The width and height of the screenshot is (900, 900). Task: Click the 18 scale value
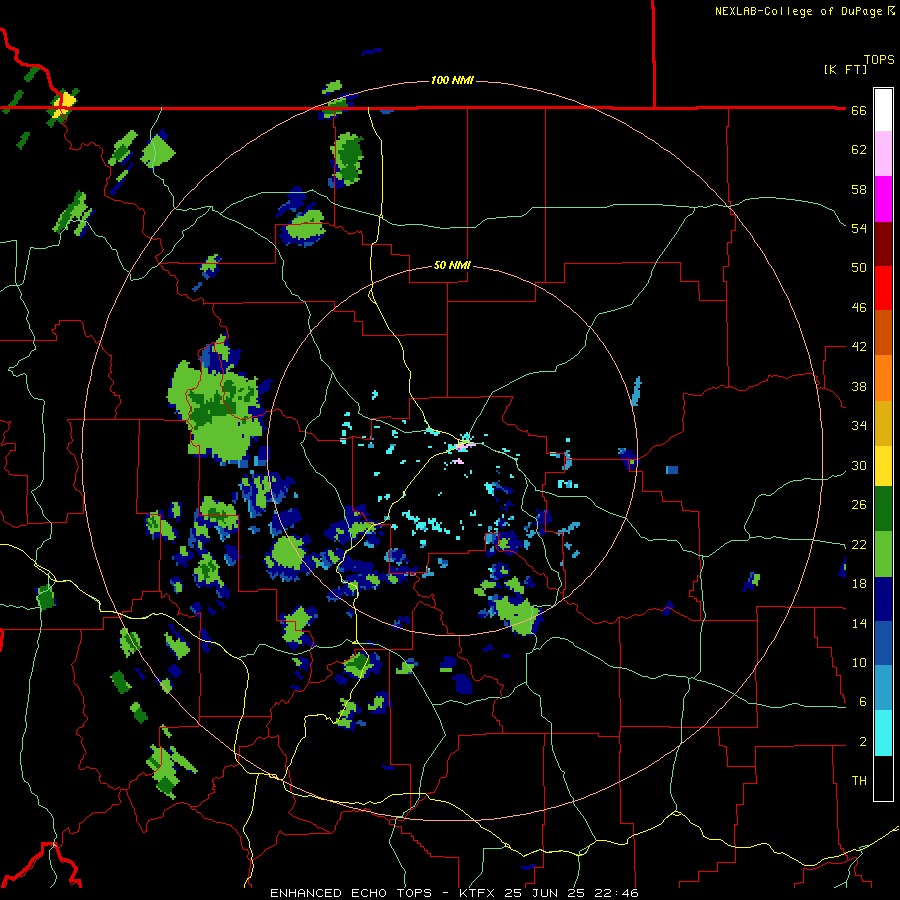(x=859, y=584)
